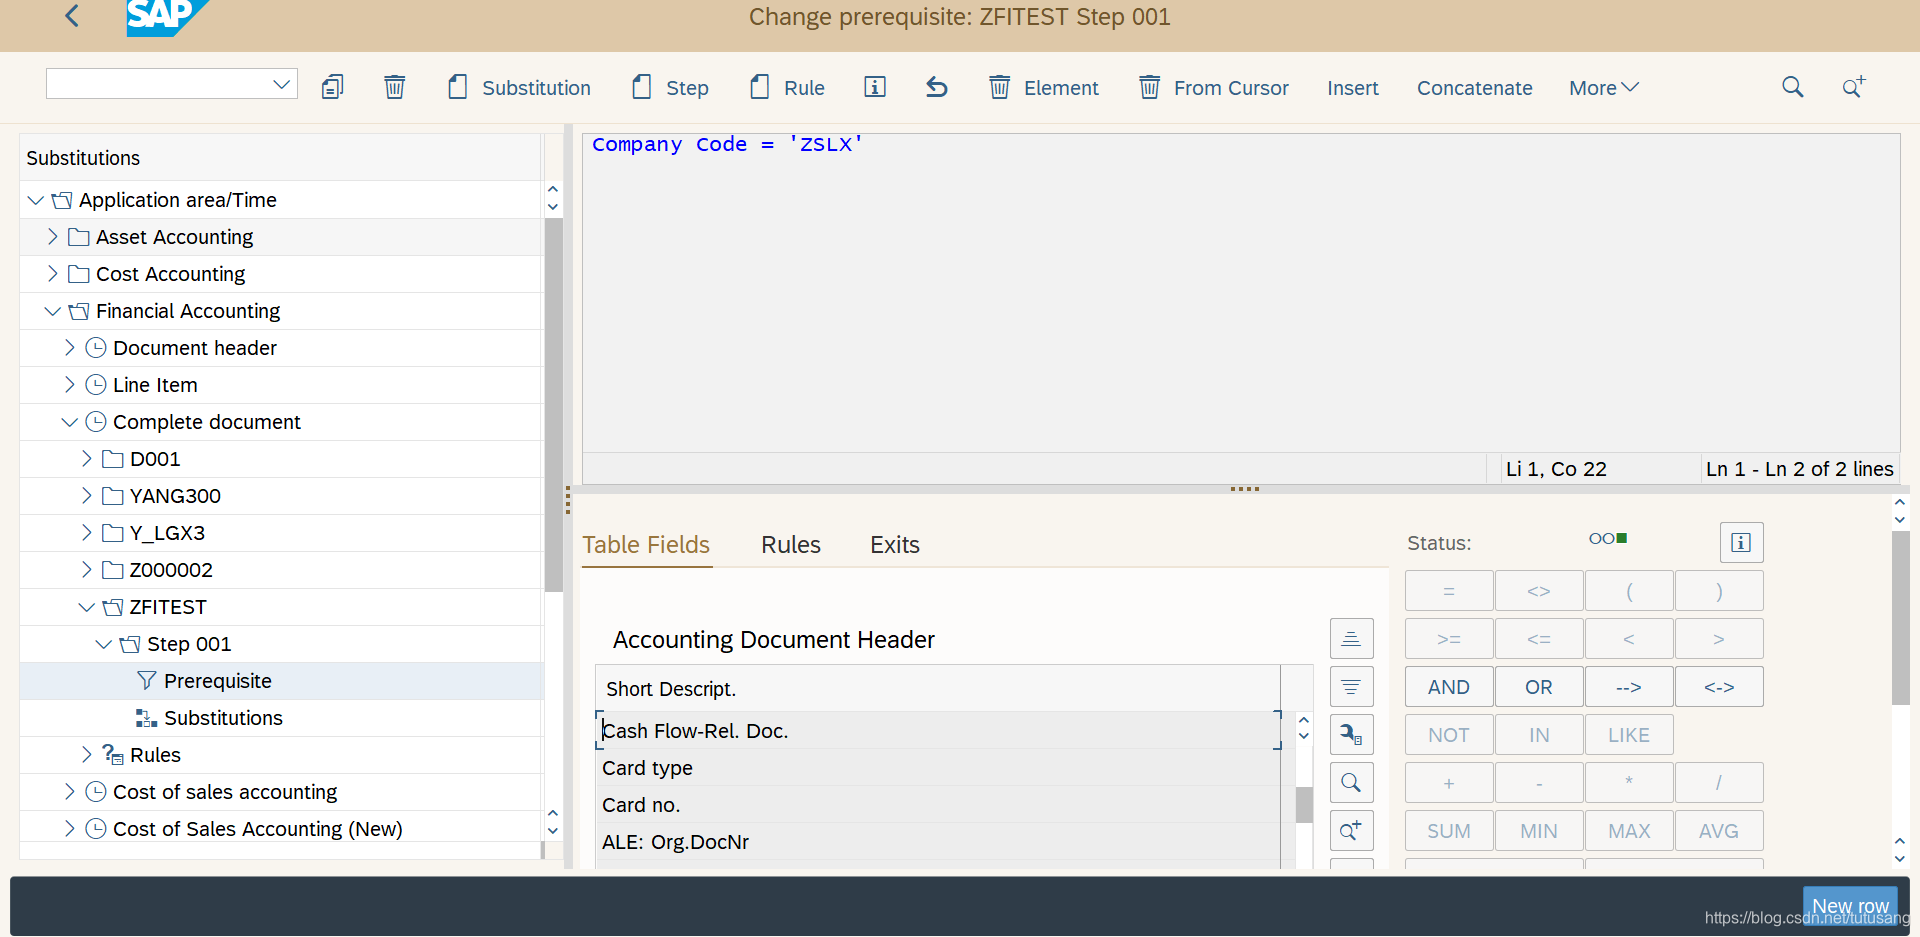The image size is (1920, 937).
Task: Create a new Step
Action: coord(670,88)
